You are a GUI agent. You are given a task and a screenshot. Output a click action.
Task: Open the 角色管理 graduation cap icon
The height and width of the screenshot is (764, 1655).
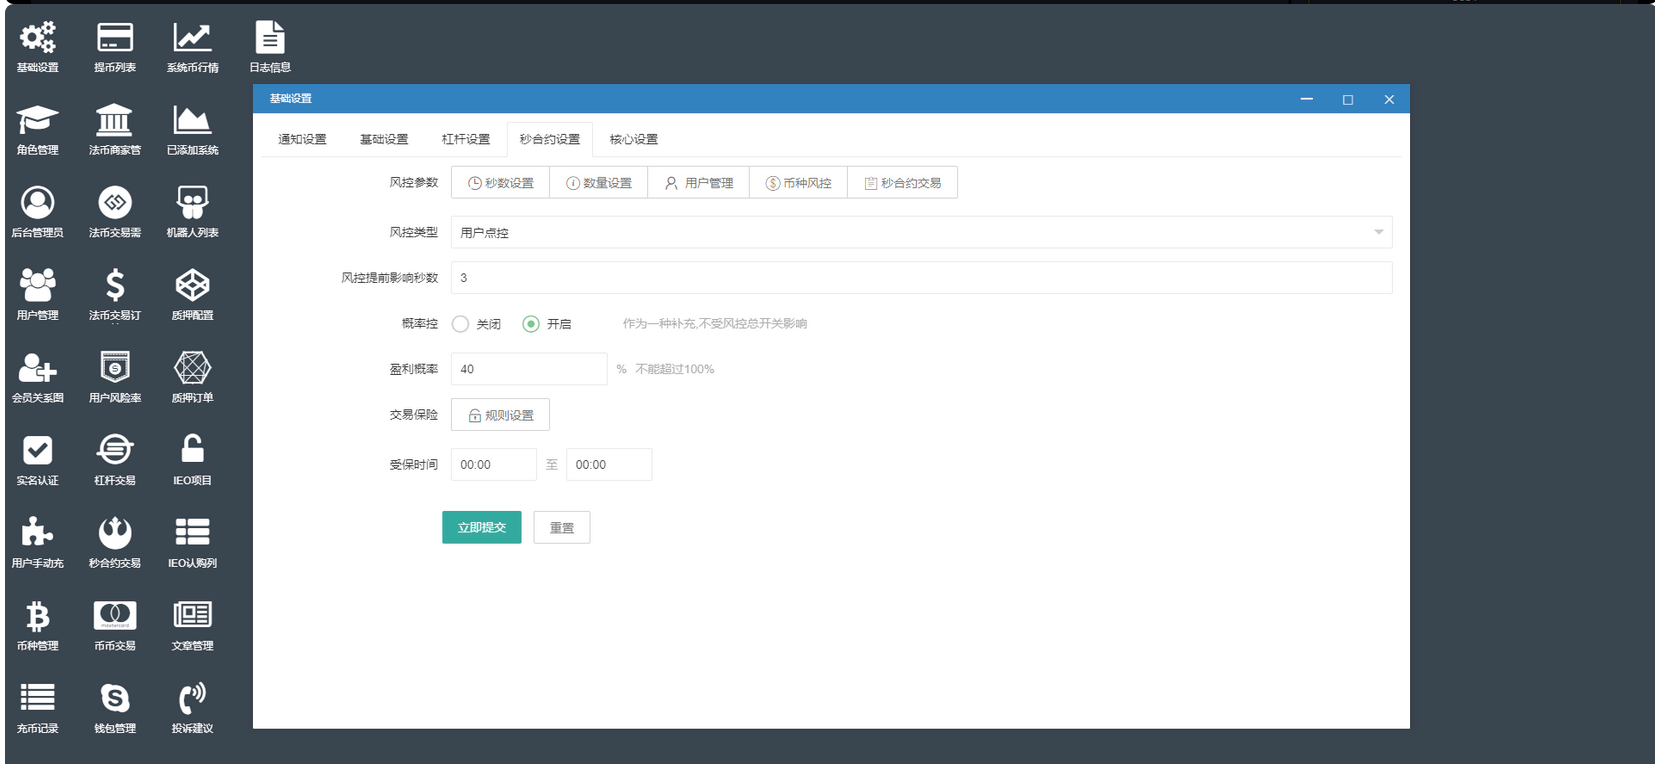[38, 120]
